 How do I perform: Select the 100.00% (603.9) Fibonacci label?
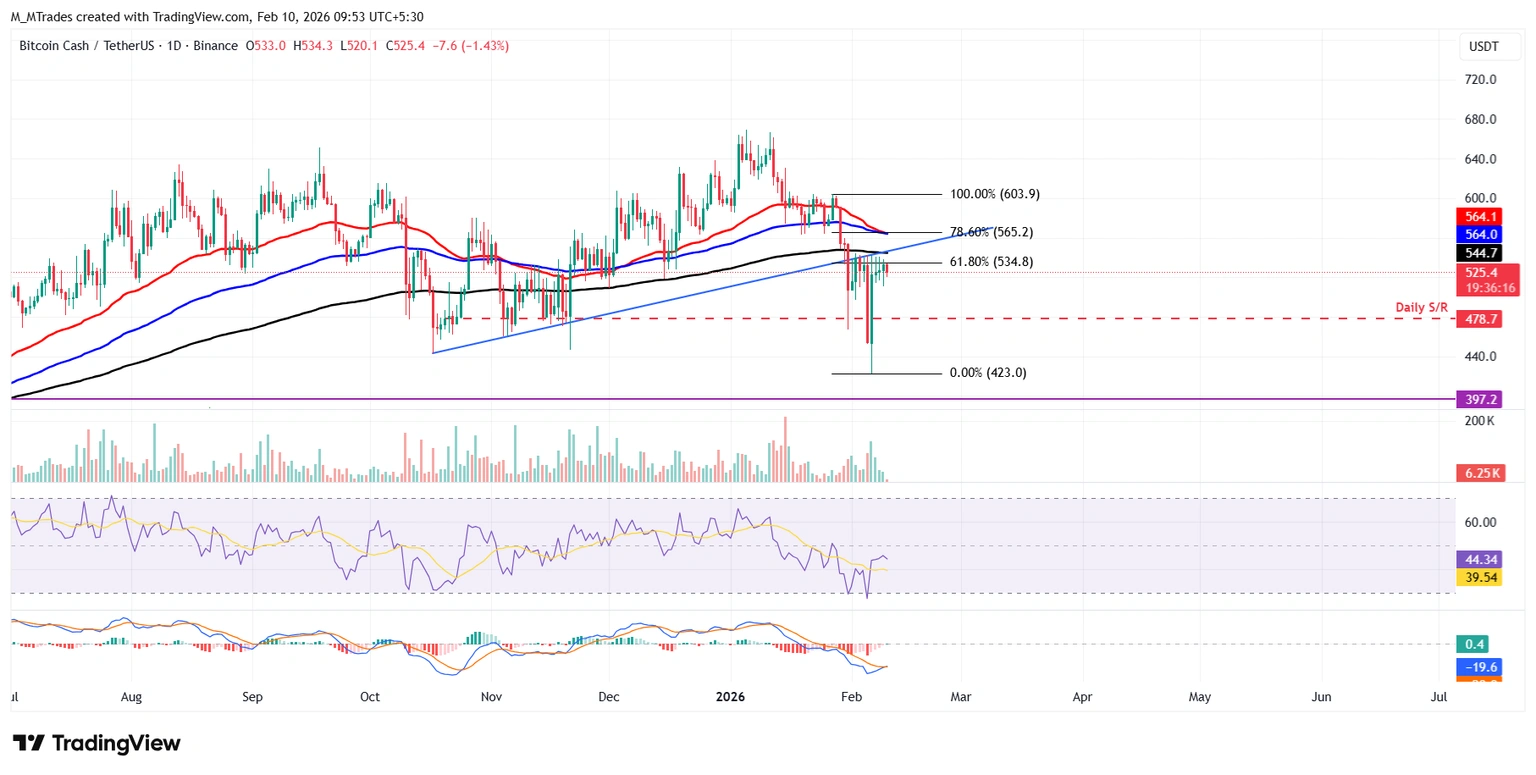click(994, 194)
